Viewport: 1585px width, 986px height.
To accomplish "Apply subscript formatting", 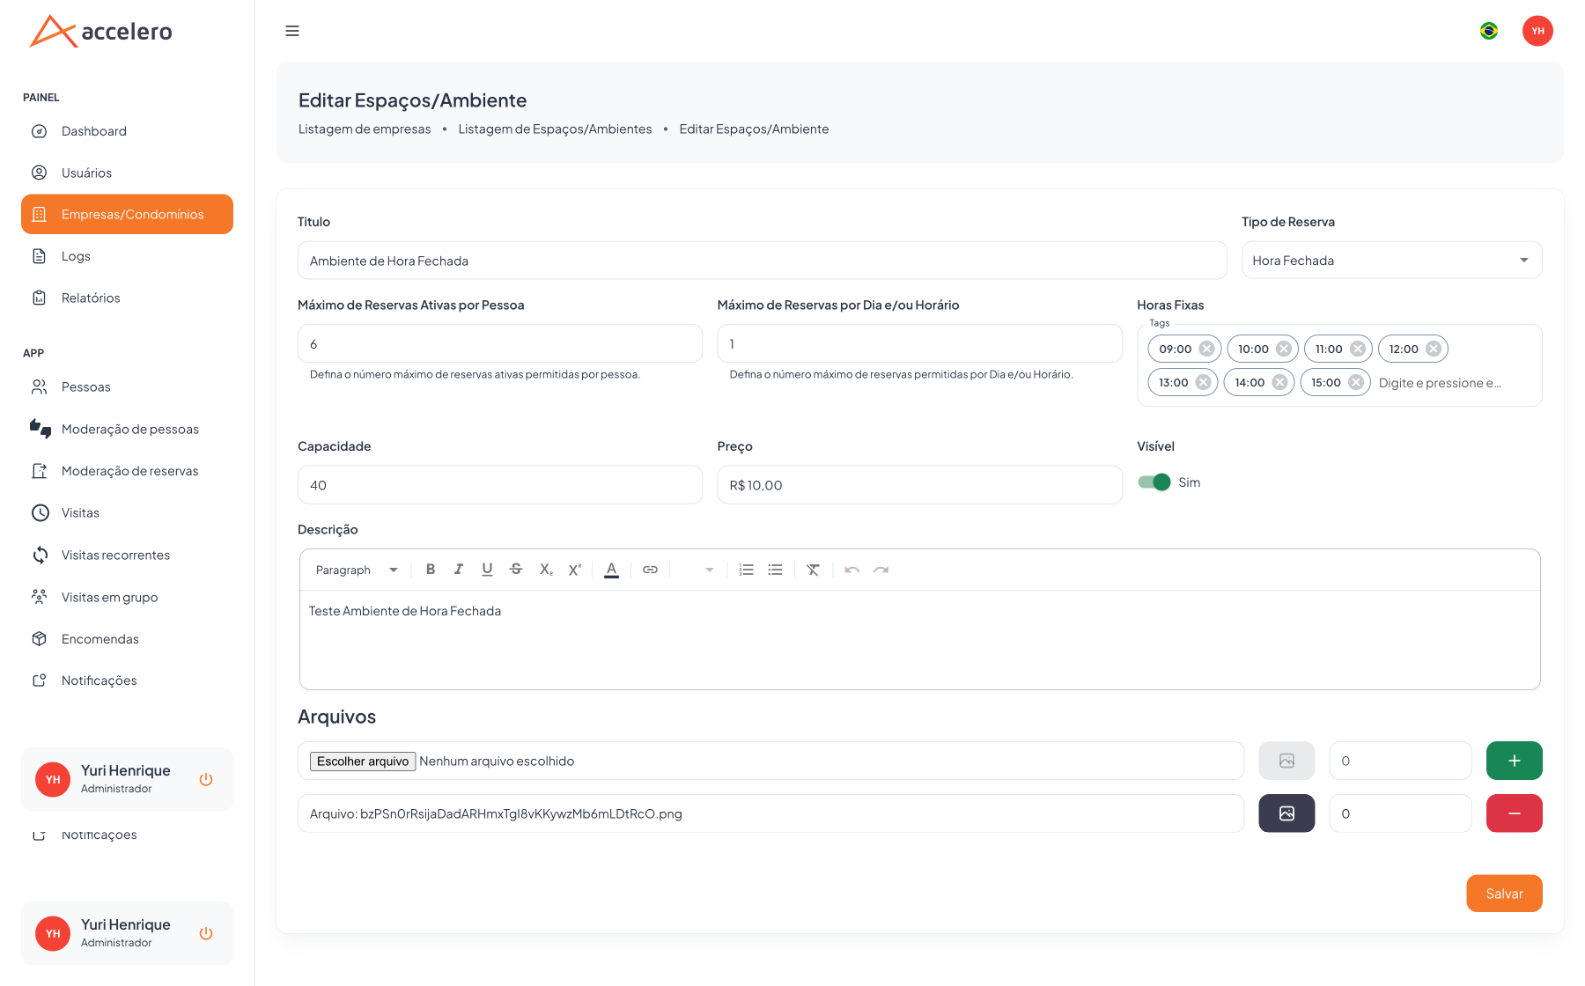I will [546, 569].
